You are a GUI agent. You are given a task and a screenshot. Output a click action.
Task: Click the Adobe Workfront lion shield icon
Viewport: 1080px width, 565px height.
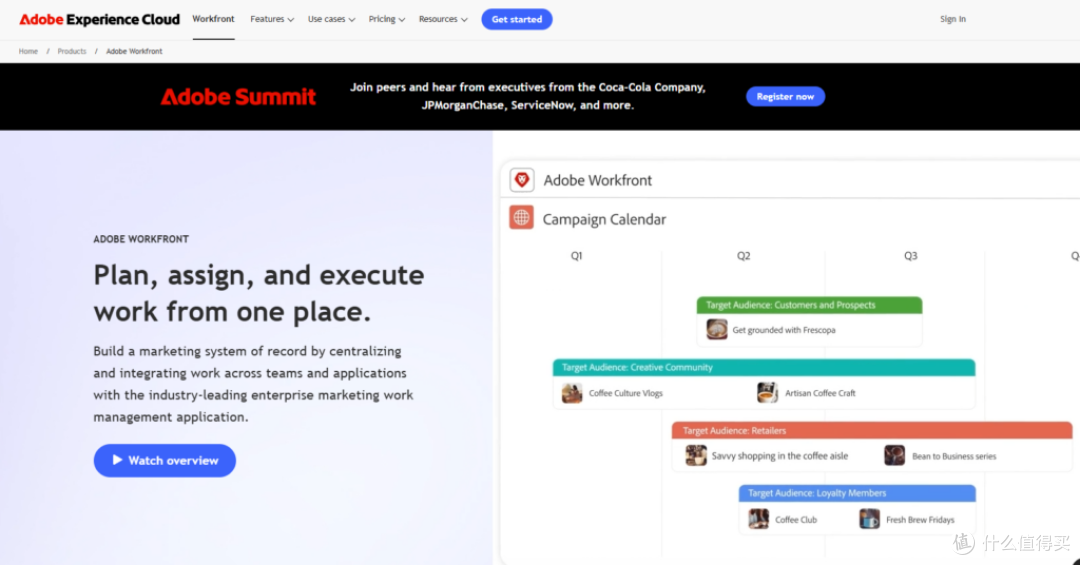[522, 180]
